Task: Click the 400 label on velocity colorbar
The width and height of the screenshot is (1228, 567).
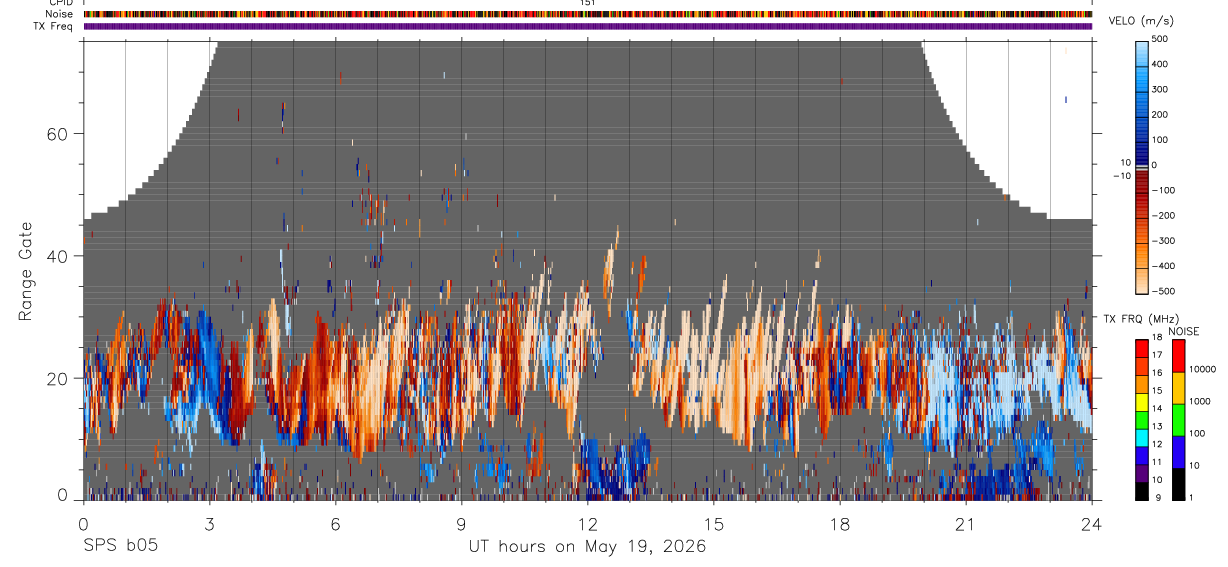Action: tap(1162, 64)
